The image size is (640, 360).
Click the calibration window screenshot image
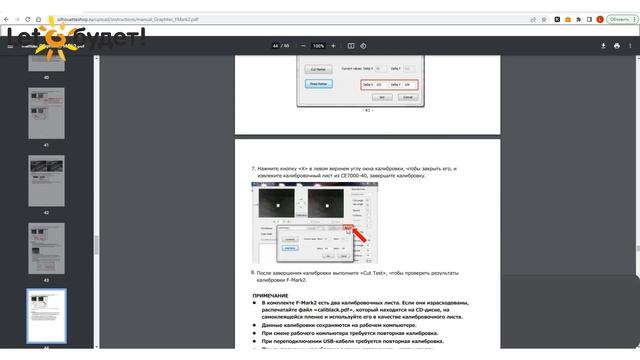click(315, 223)
